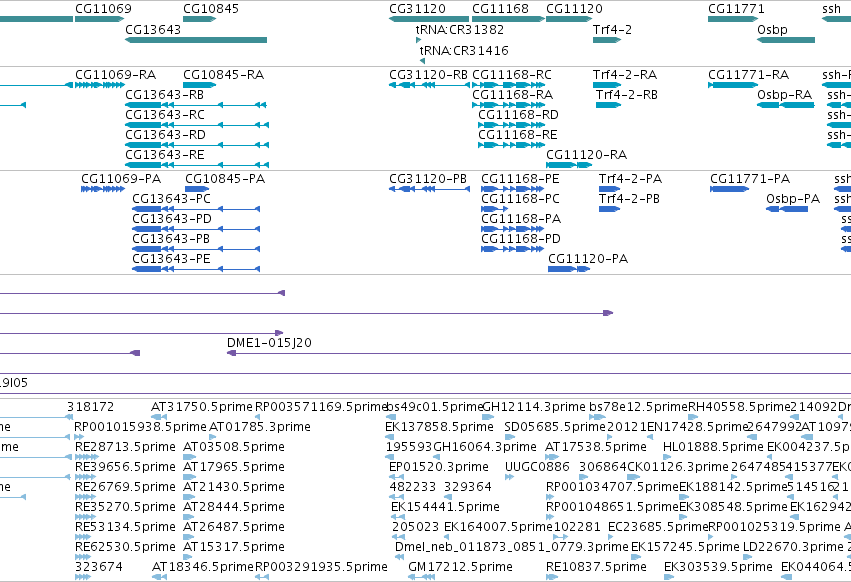The image size is (851, 582).
Task: Select EST EK137858.5prime
Action: click(439, 427)
